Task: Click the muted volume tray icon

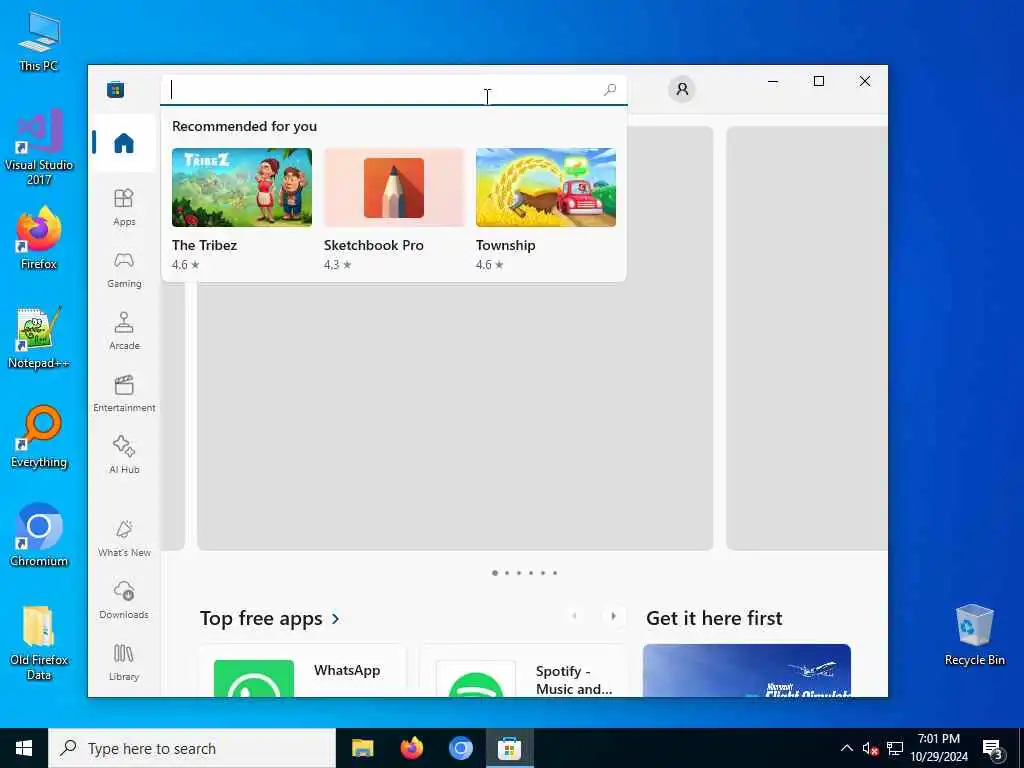Action: [870, 748]
